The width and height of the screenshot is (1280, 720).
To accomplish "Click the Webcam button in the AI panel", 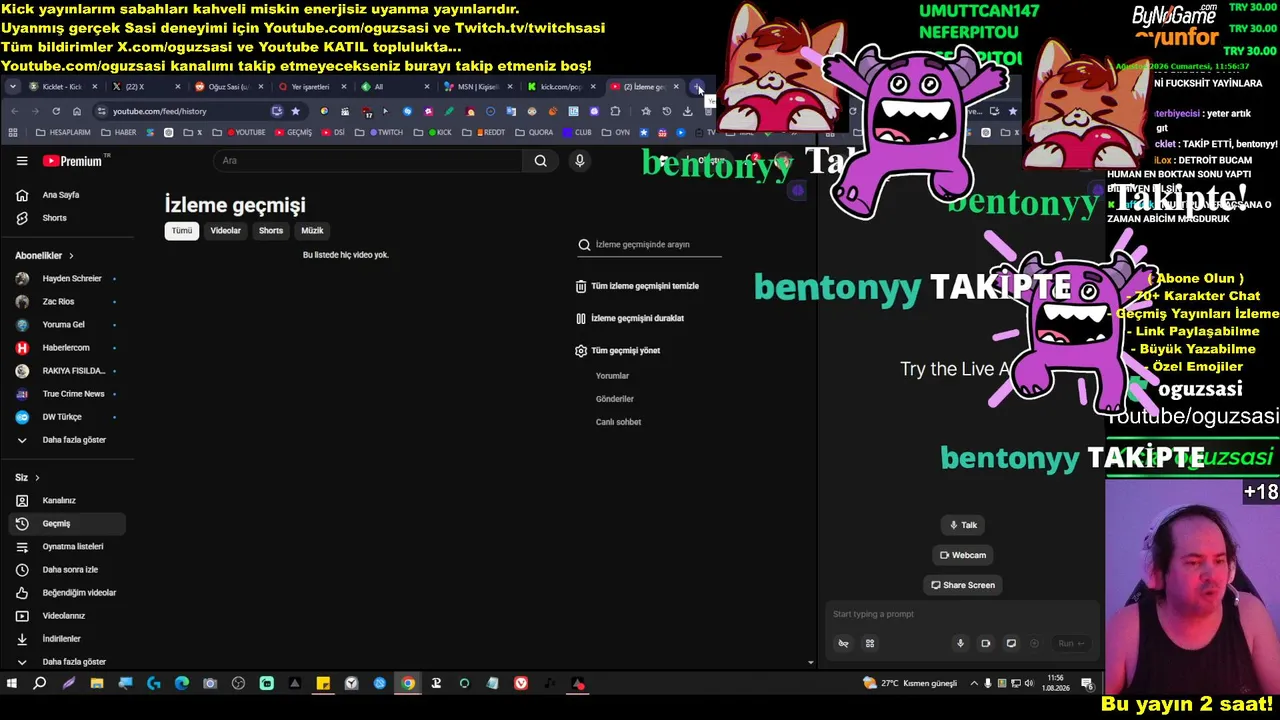I will 963,555.
